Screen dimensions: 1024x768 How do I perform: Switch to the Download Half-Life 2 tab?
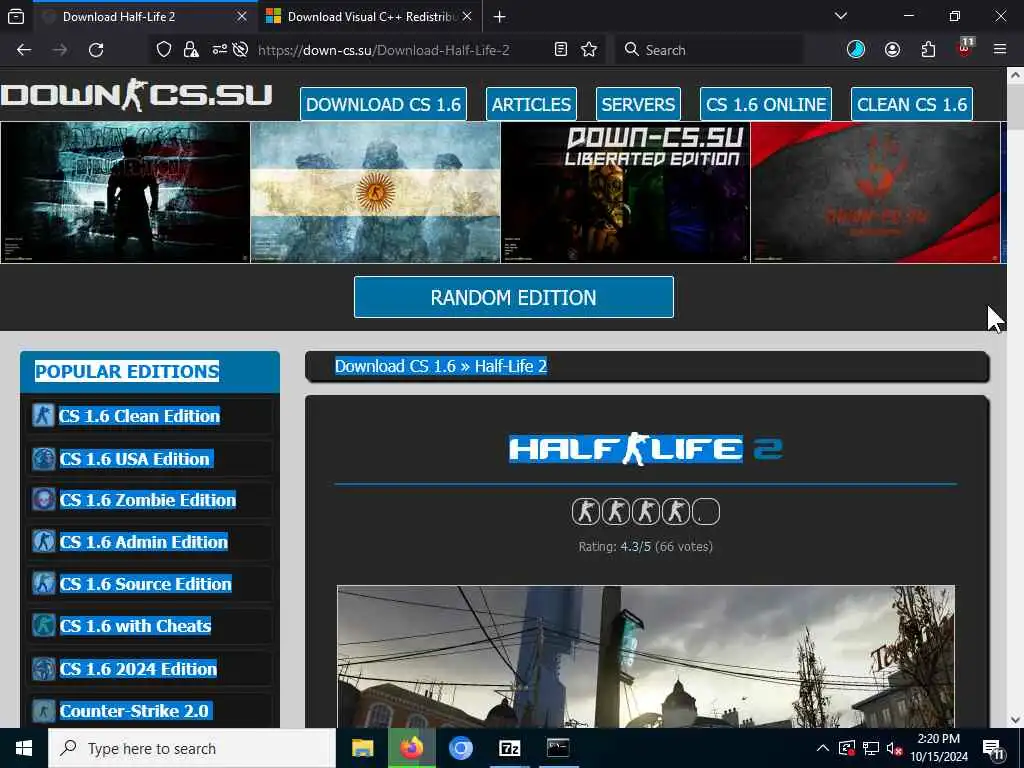145,16
